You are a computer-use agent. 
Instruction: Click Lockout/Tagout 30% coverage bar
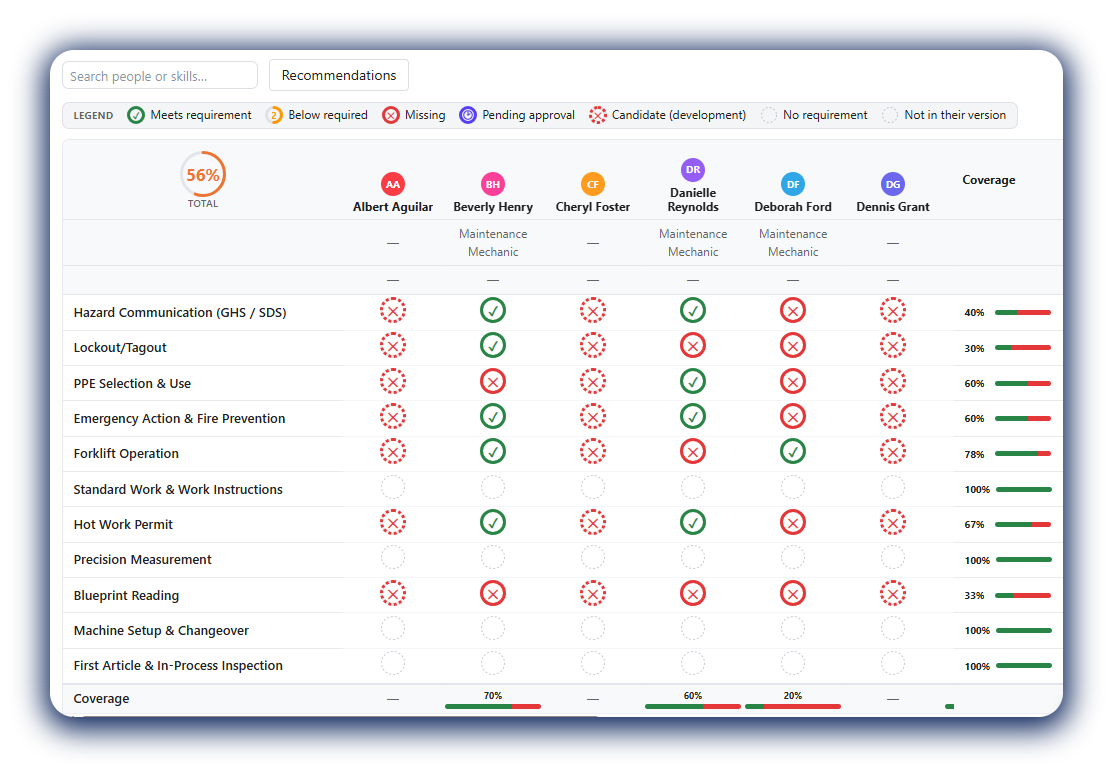pyautogui.click(x=1023, y=348)
